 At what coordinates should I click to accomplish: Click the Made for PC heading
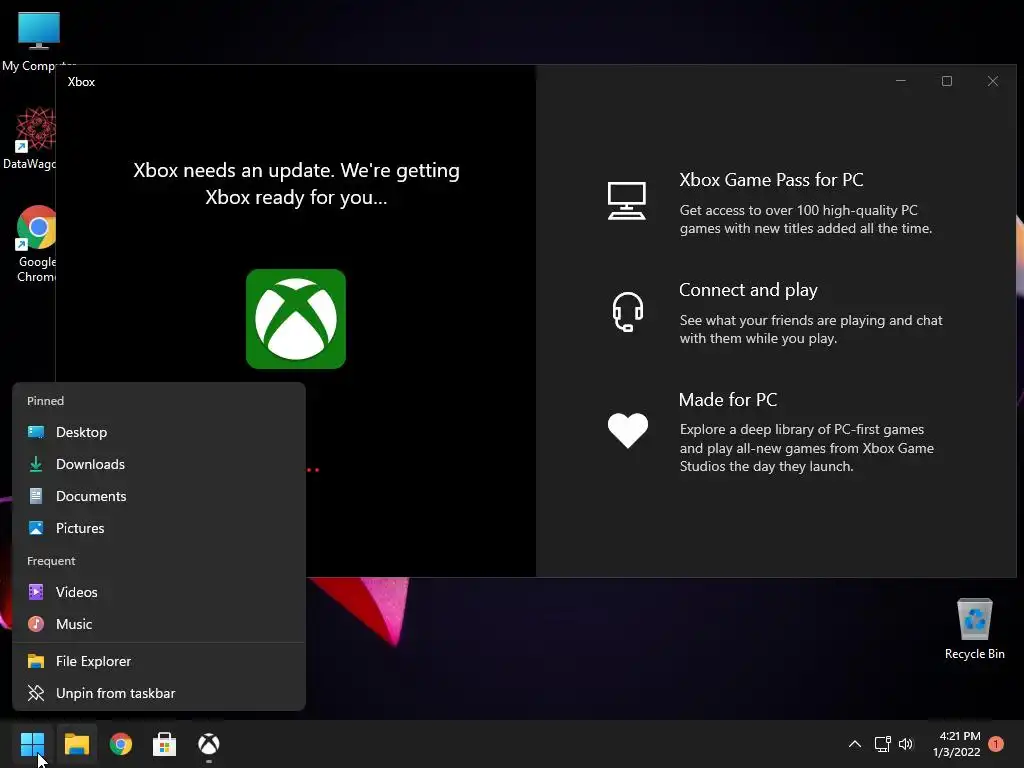[x=728, y=400]
